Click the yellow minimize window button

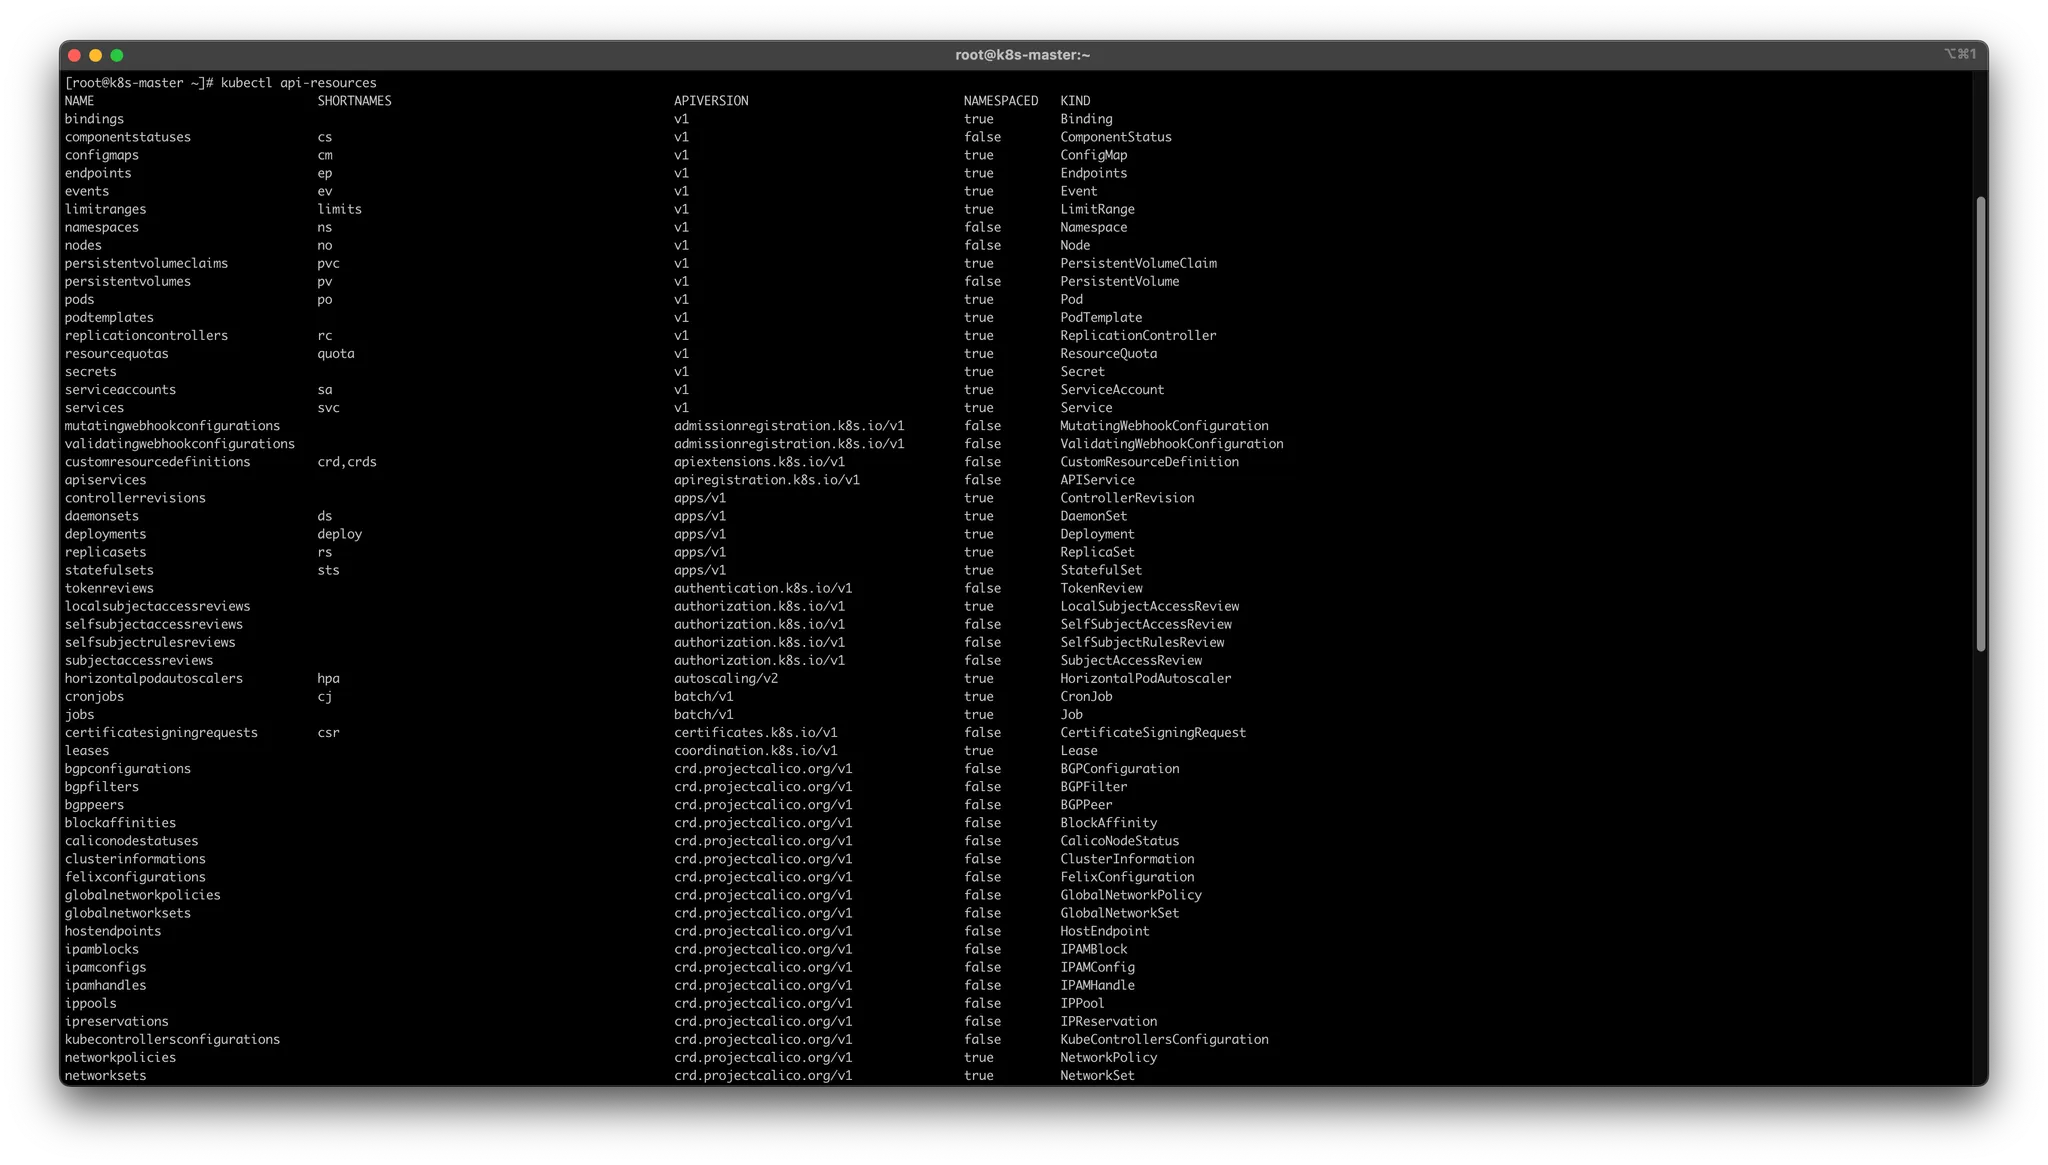(96, 55)
